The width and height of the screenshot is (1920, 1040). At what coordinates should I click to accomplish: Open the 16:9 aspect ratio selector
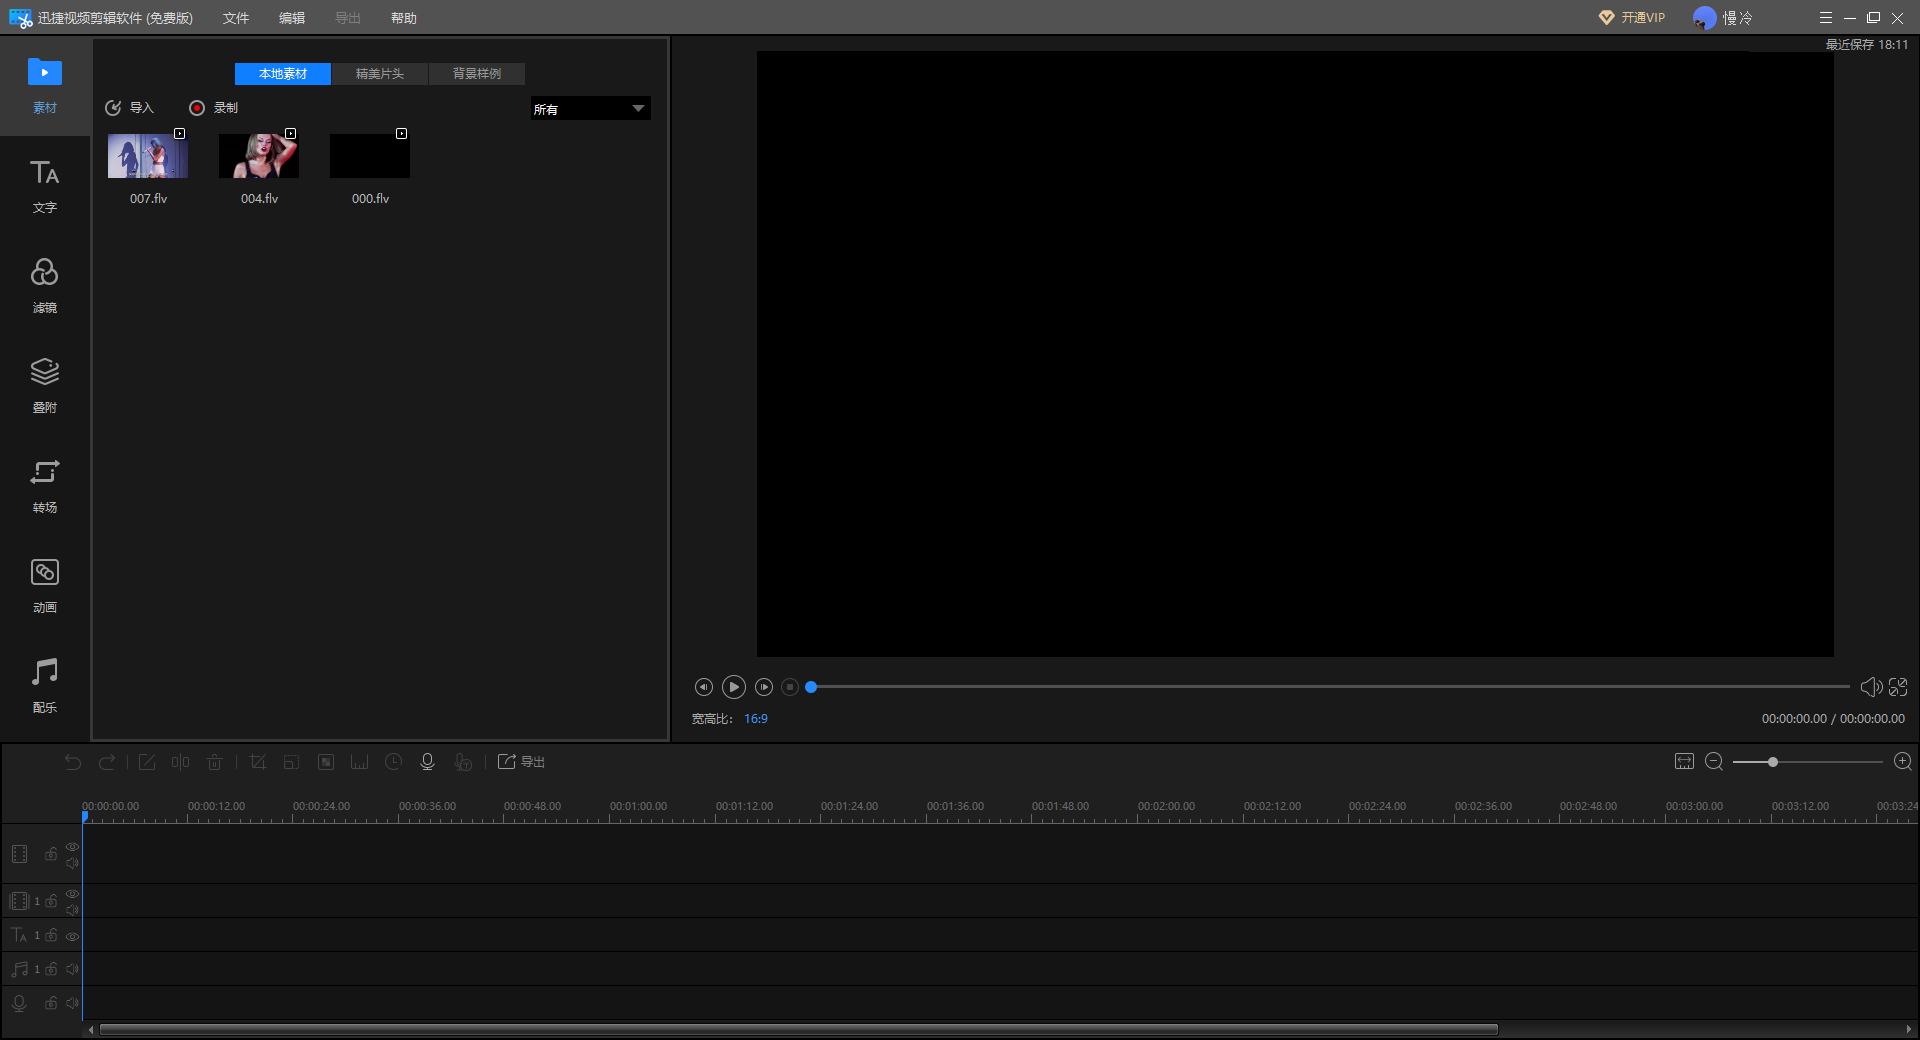tap(756, 719)
